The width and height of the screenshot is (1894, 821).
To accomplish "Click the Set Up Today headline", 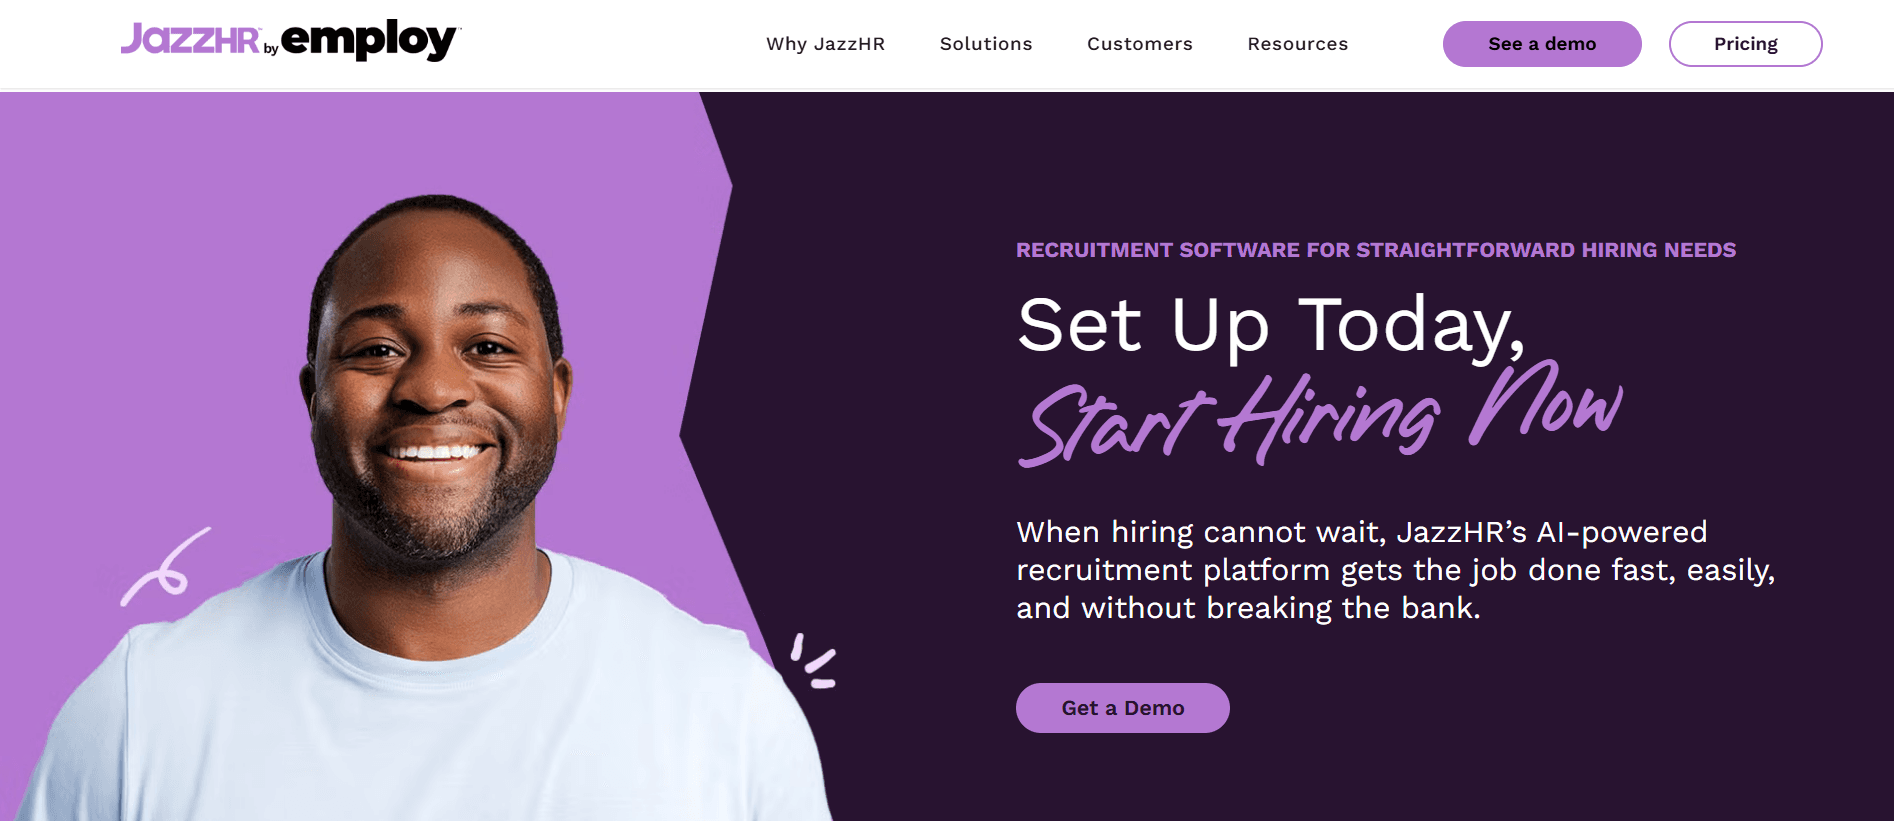I will pos(1271,326).
